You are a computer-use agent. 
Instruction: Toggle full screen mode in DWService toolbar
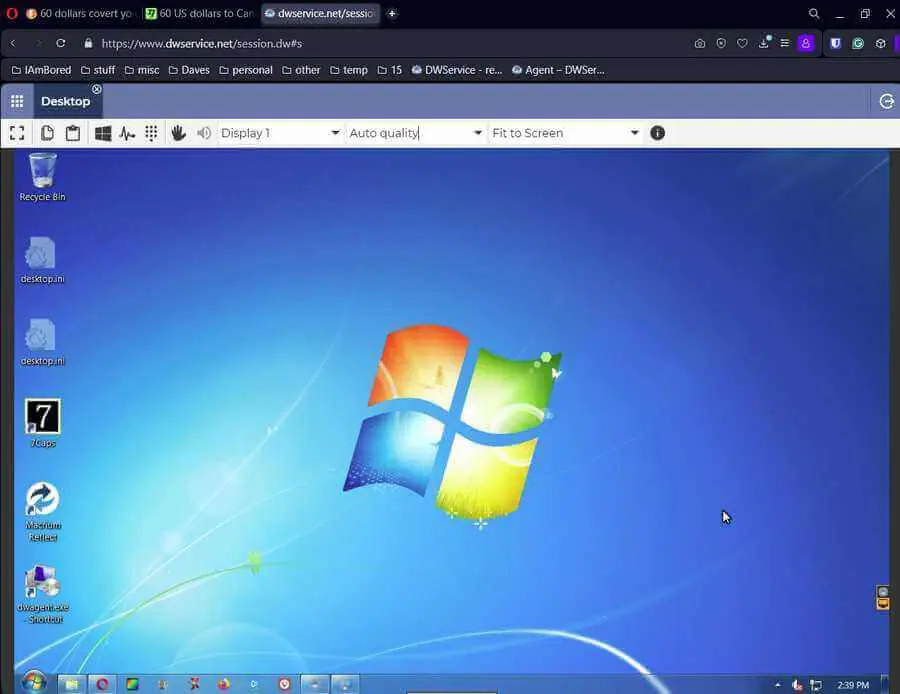pyautogui.click(x=17, y=133)
